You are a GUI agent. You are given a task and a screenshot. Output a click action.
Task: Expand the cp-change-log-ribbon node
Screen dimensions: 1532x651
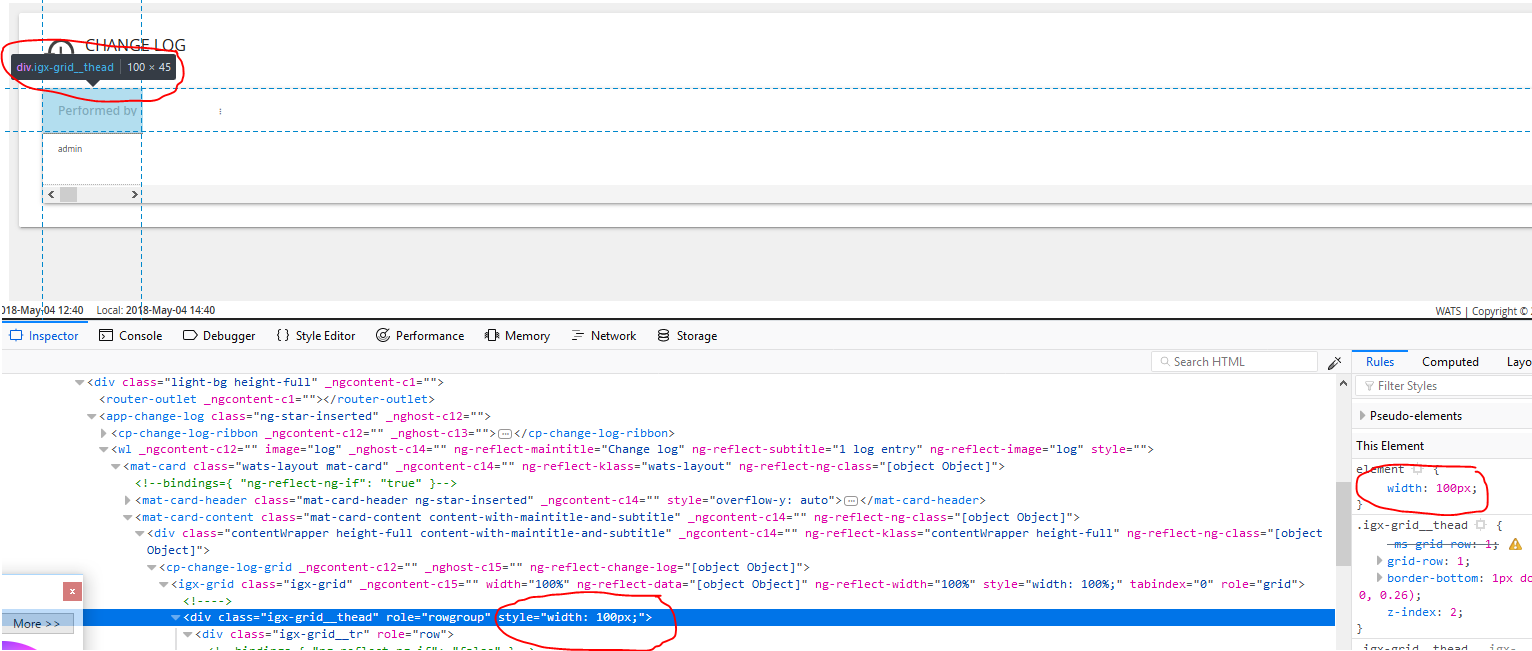click(104, 433)
